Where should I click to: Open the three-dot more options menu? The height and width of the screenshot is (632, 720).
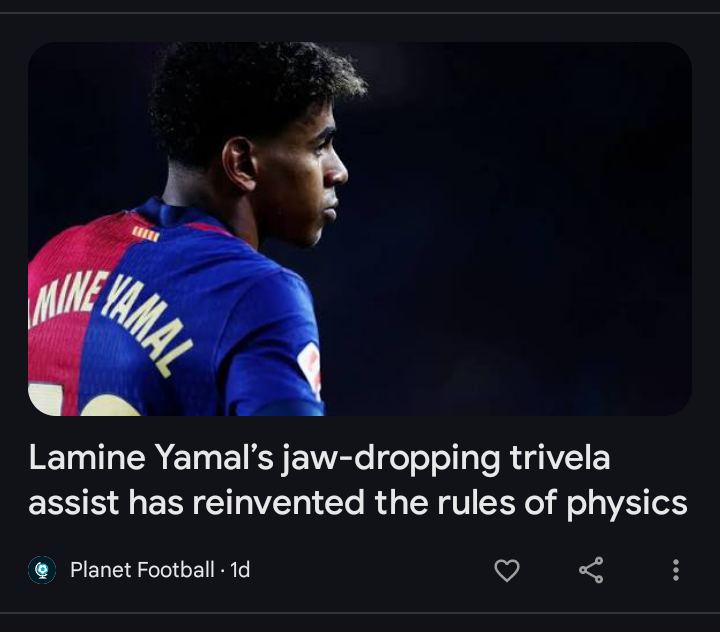[675, 570]
